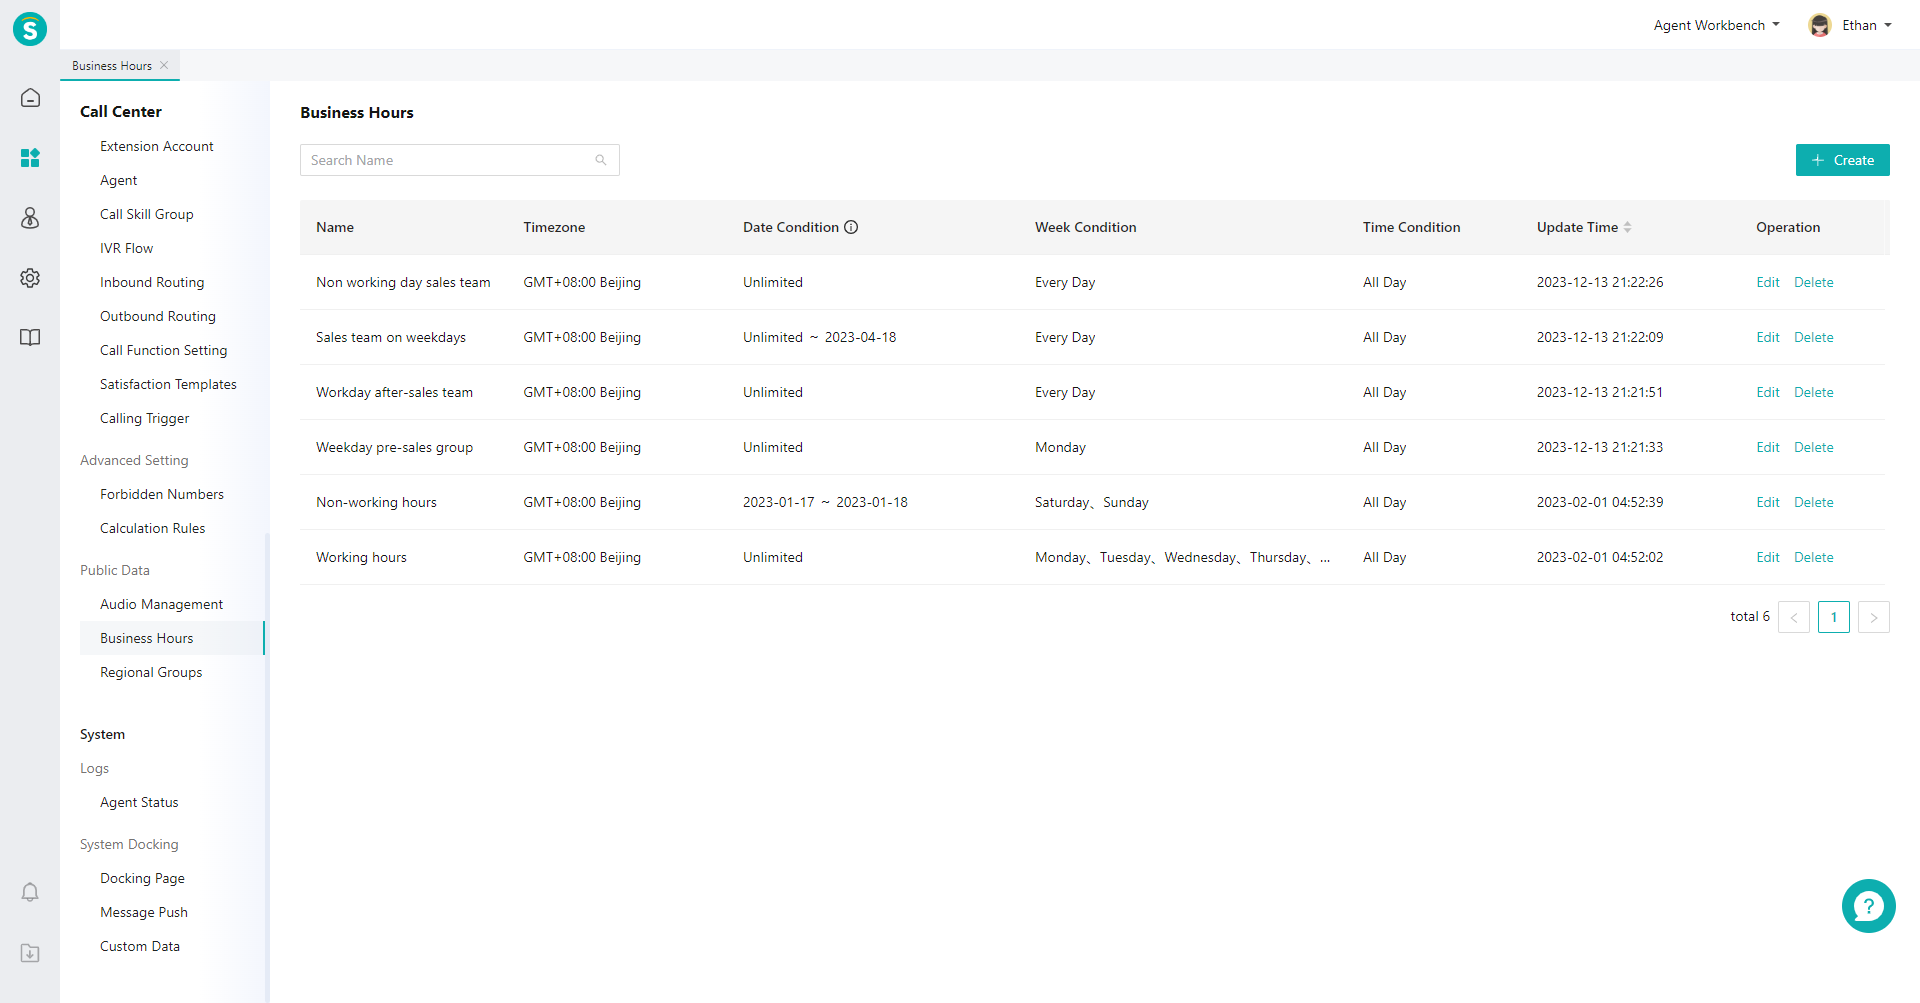Viewport: 1920px width, 1003px height.
Task: Open the book knowledge base icon
Action: click(30, 338)
